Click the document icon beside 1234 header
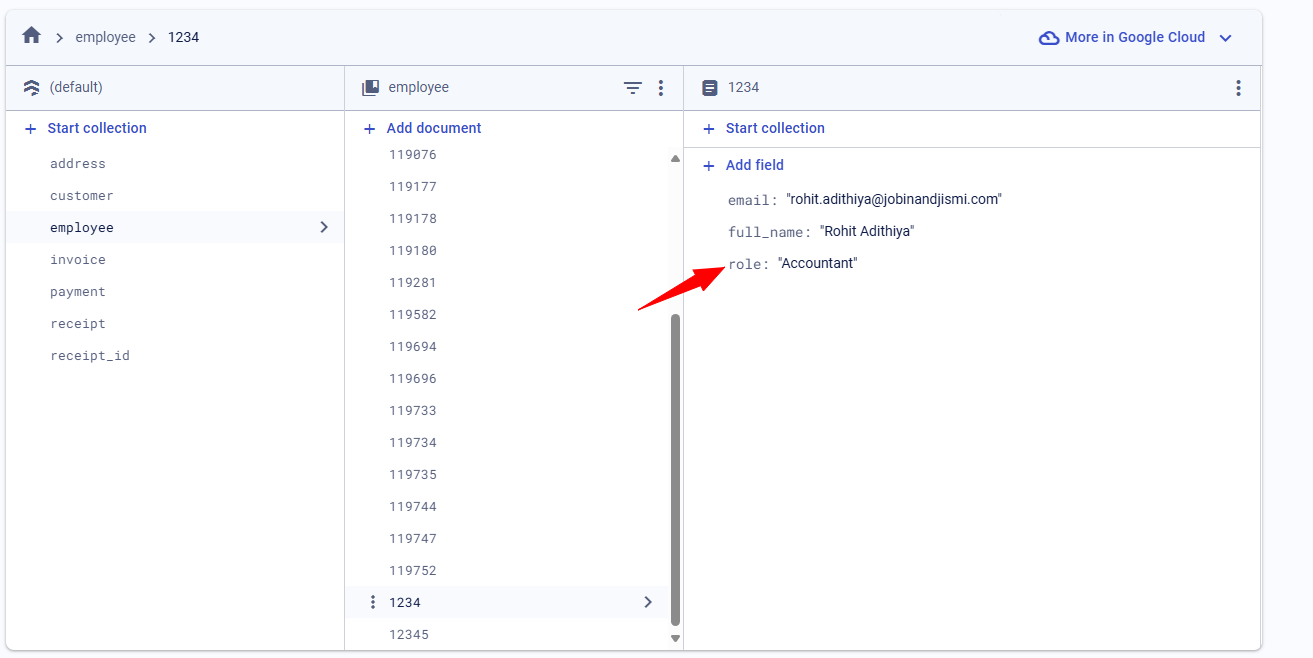 click(710, 88)
